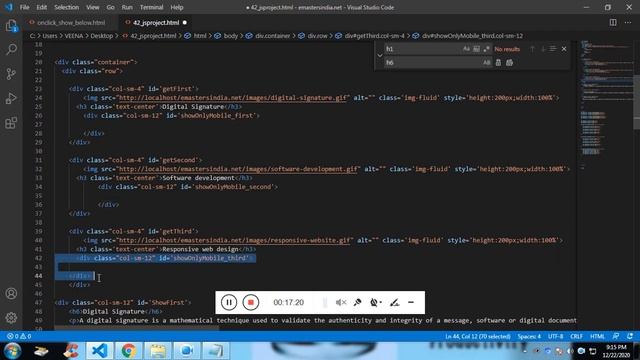Stop the screen recording
This screenshot has height=360, width=640.
point(251,302)
